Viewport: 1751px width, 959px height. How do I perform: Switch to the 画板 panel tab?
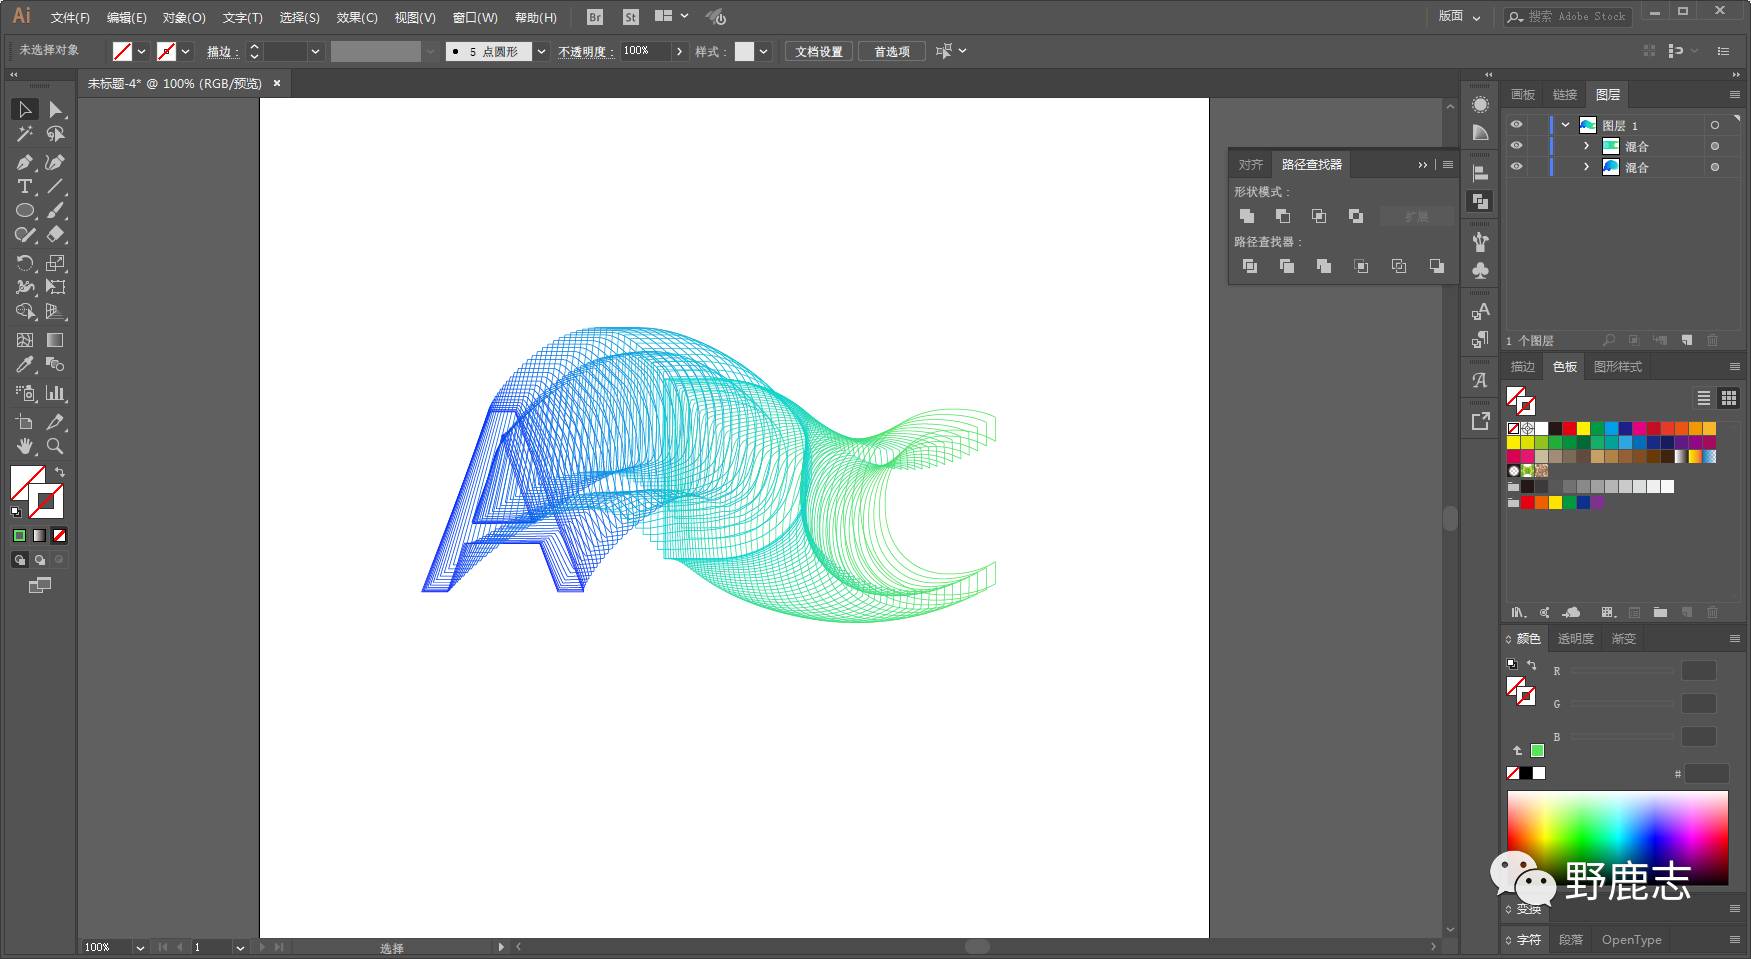(1523, 94)
